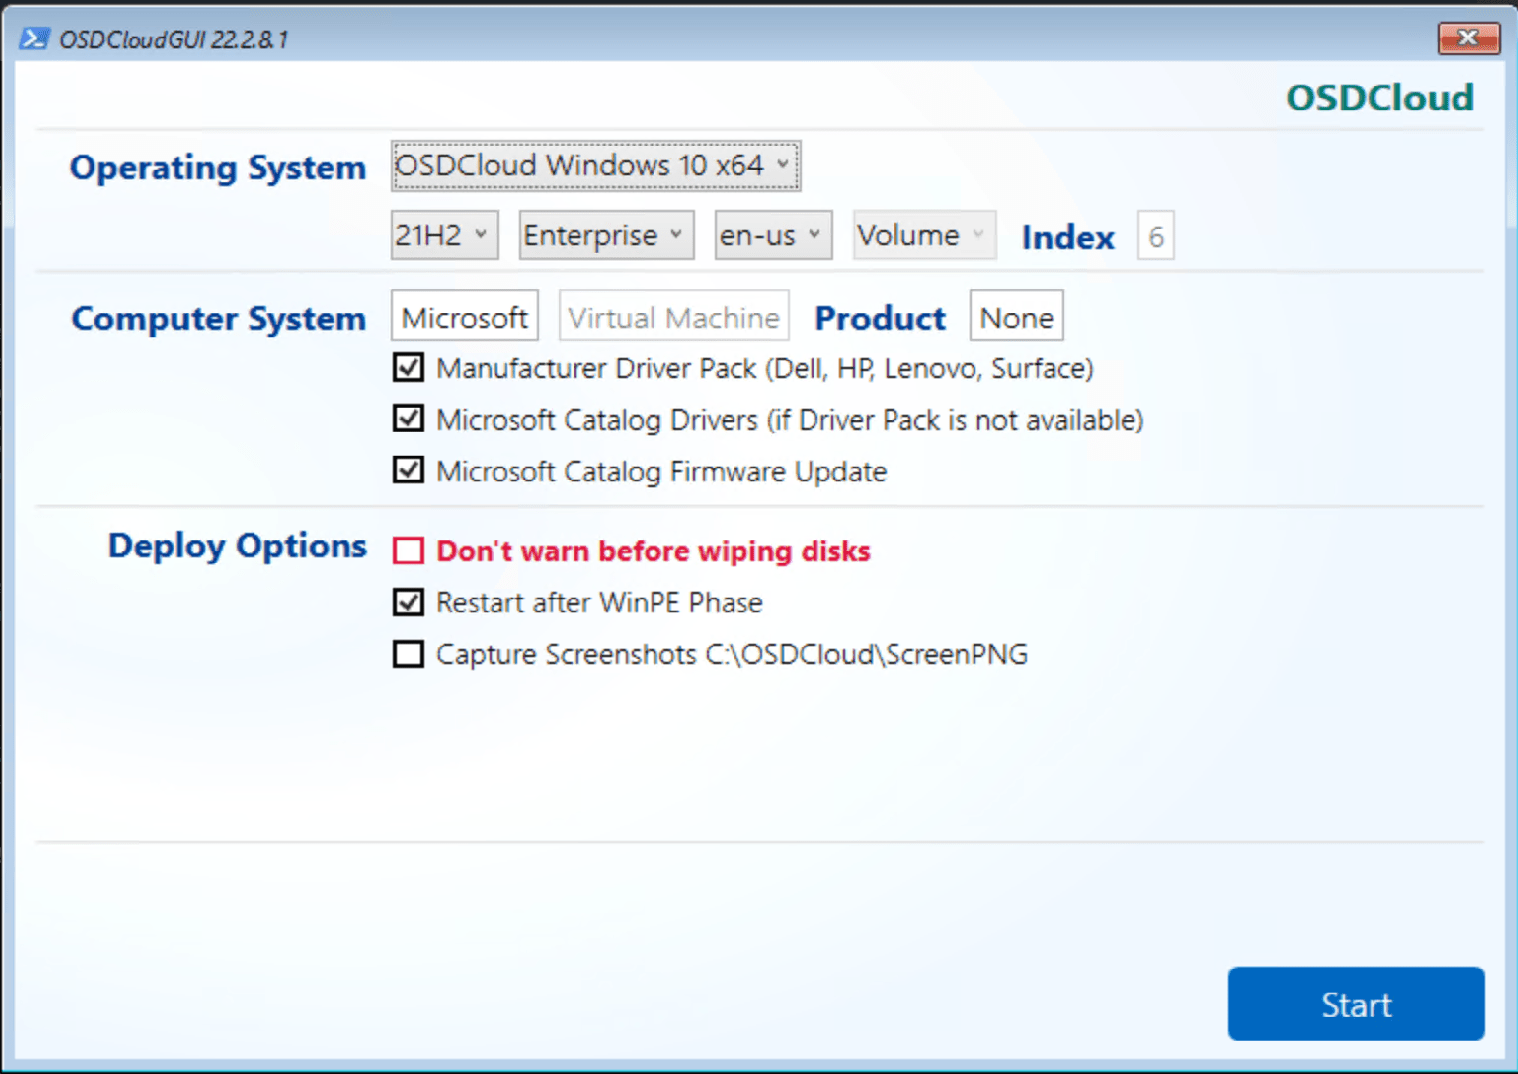Click the Microsoft manufacturer field
This screenshot has height=1074, width=1518.
(x=464, y=315)
